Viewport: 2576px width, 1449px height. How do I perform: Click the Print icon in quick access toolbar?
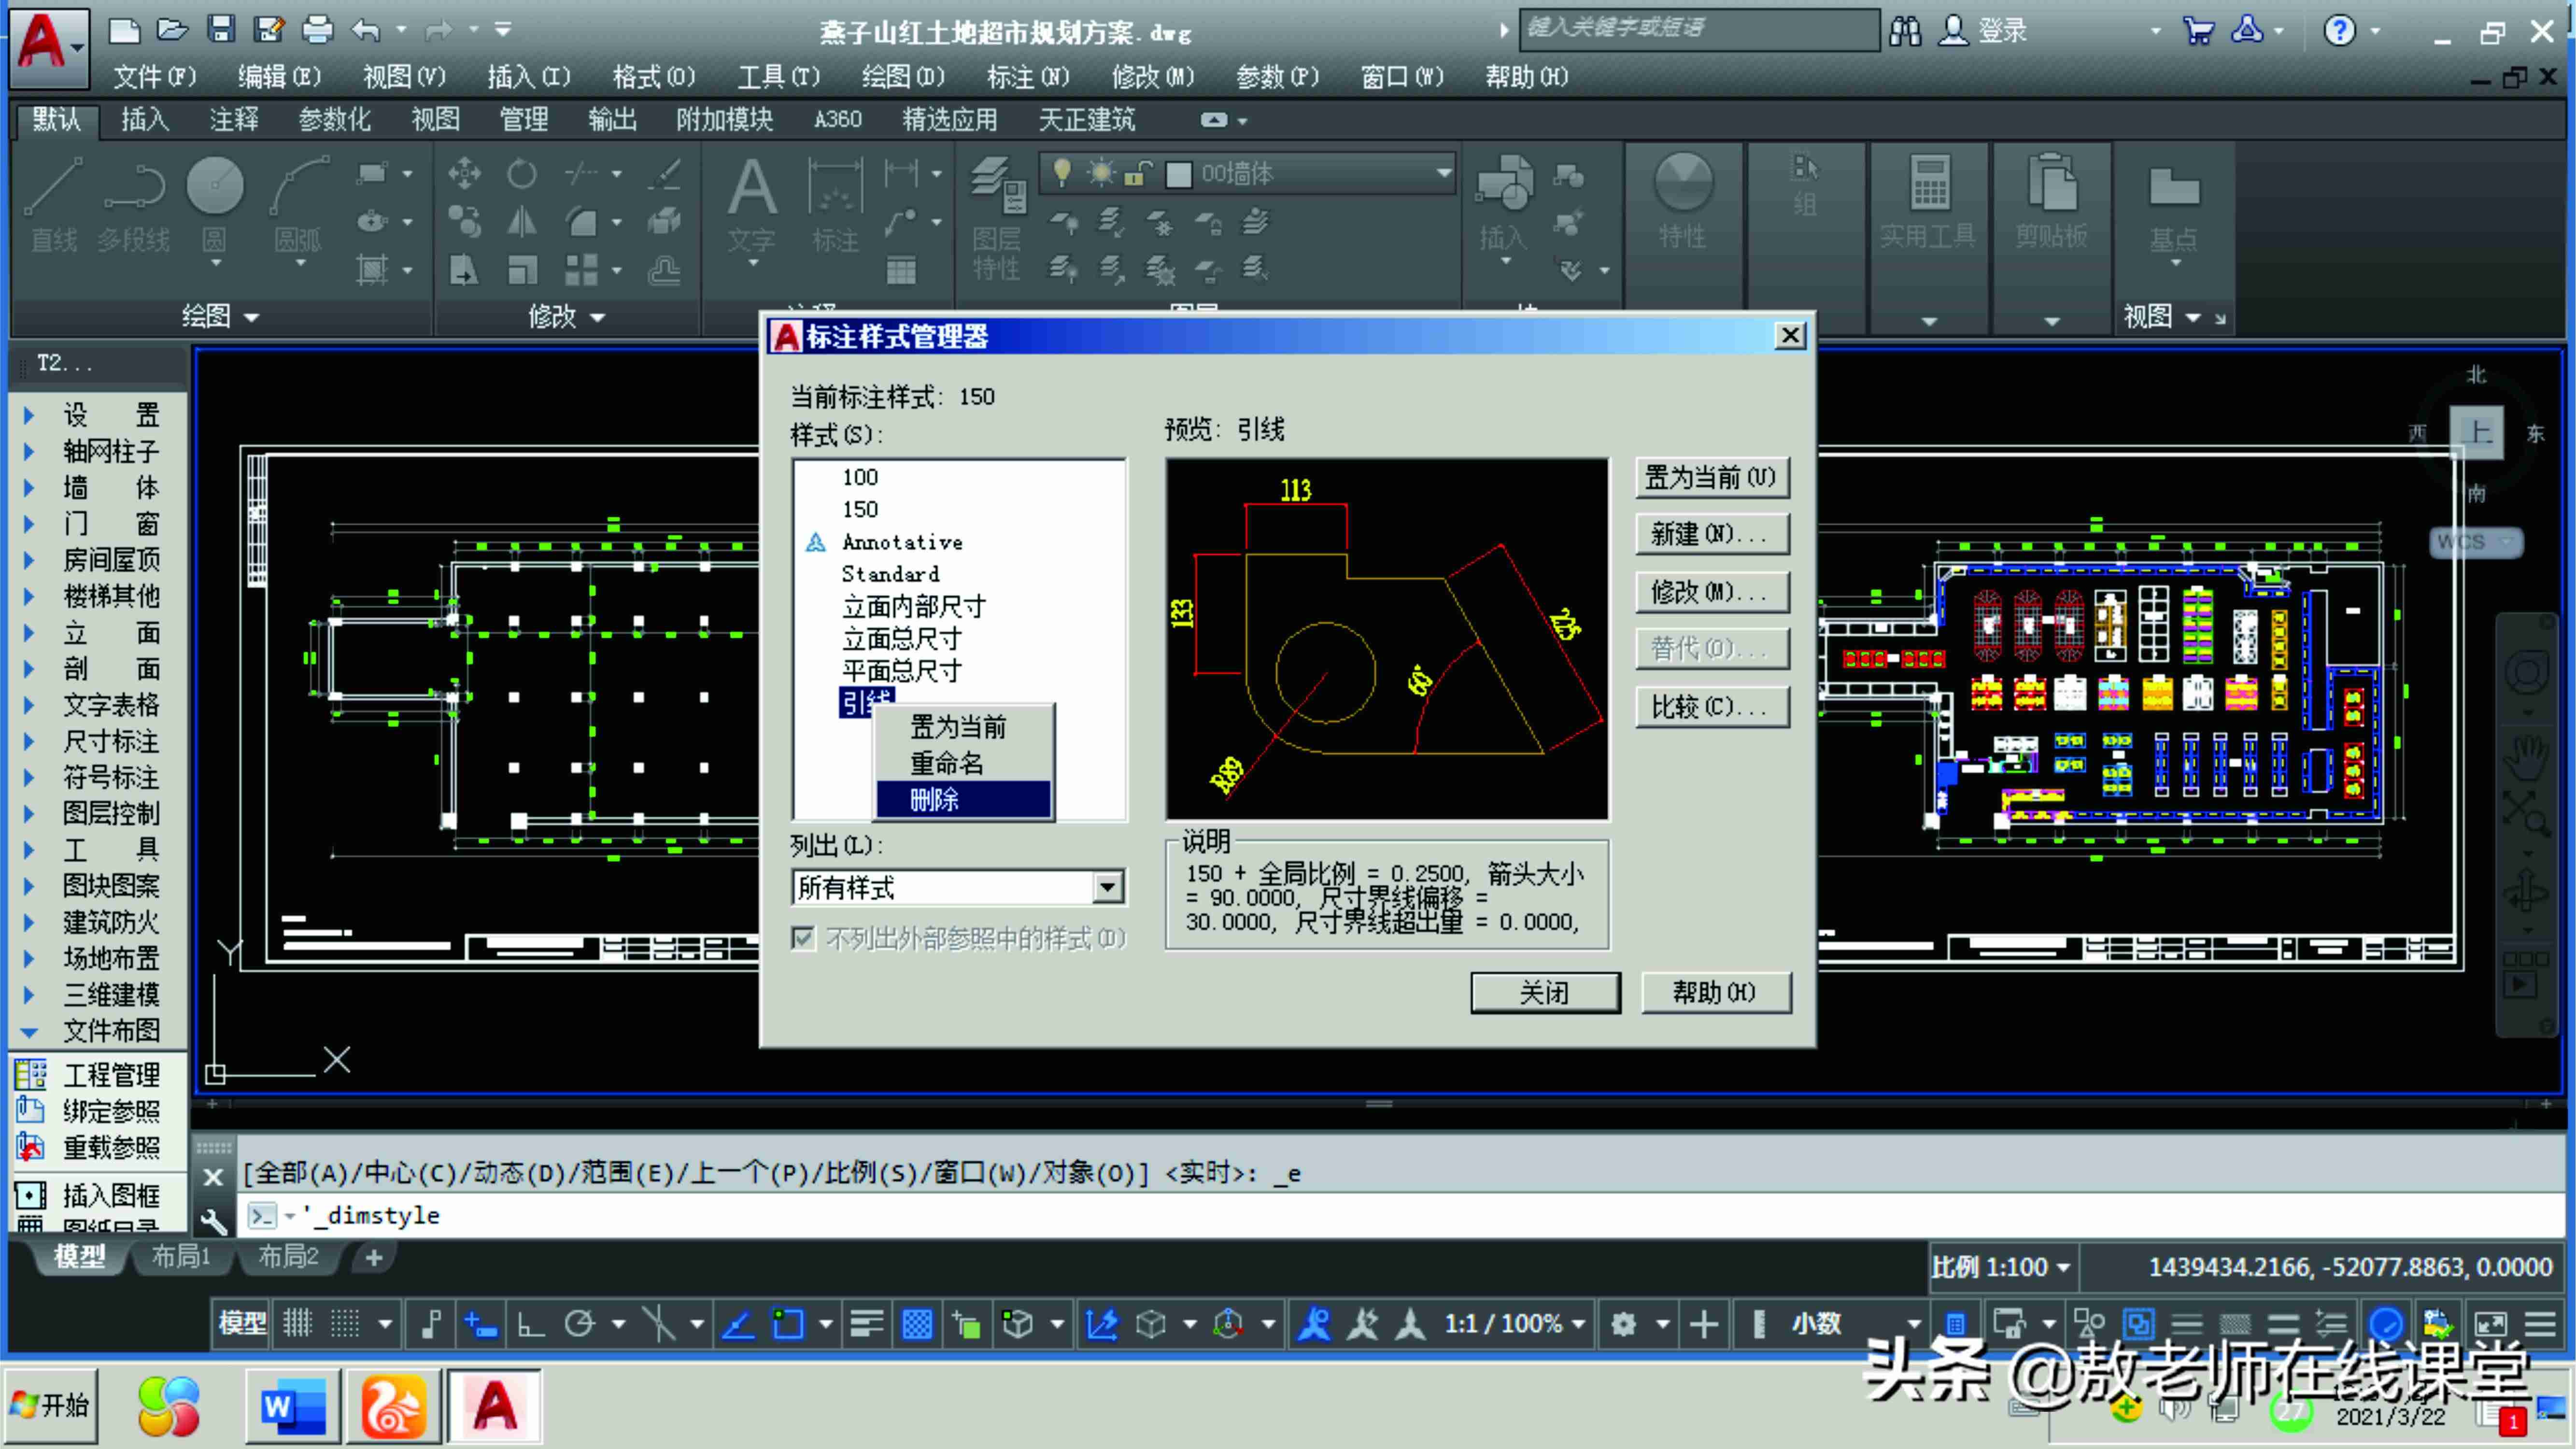(317, 30)
